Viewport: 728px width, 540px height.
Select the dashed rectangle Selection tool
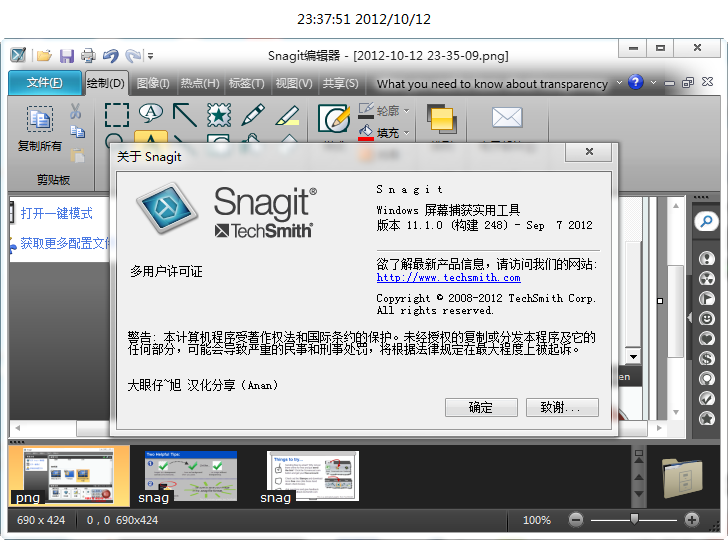click(117, 115)
